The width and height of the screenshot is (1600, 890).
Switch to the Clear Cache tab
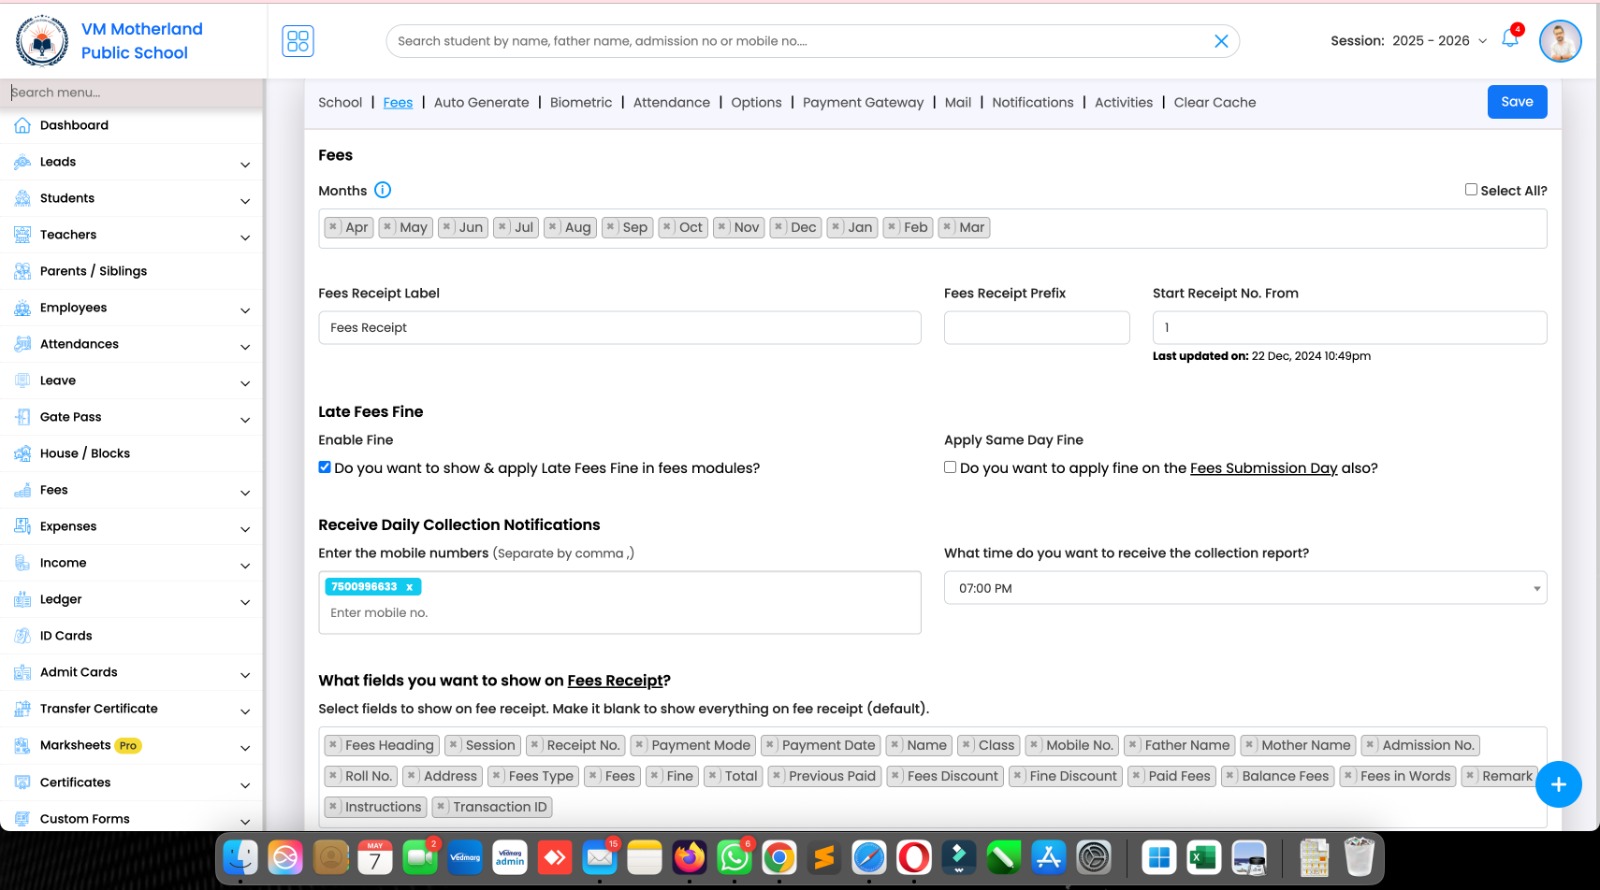pyautogui.click(x=1215, y=102)
